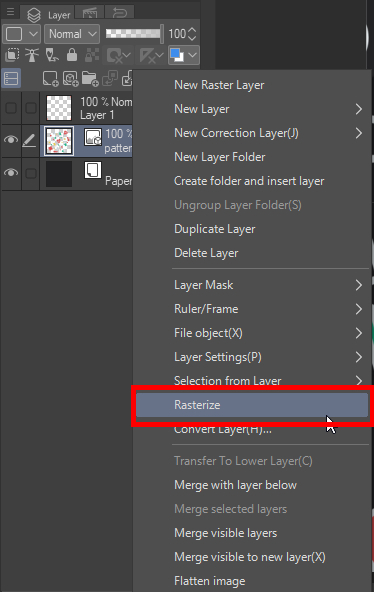Click the New Raster Layer icon
Viewport: 374px width, 592px height.
pyautogui.click(x=50, y=79)
